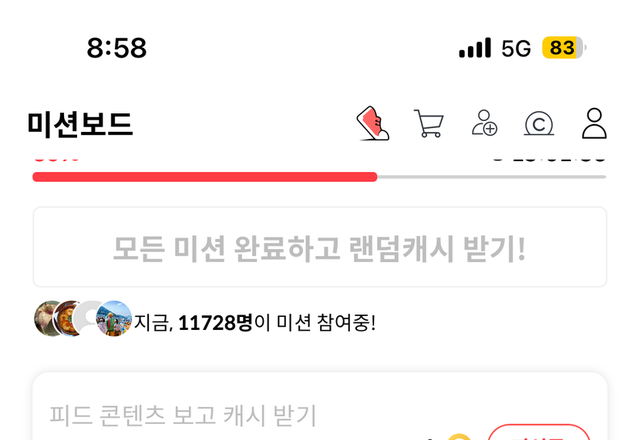This screenshot has width=640, height=440.
Task: Tap the 11728명 participants count text
Action: 216,323
